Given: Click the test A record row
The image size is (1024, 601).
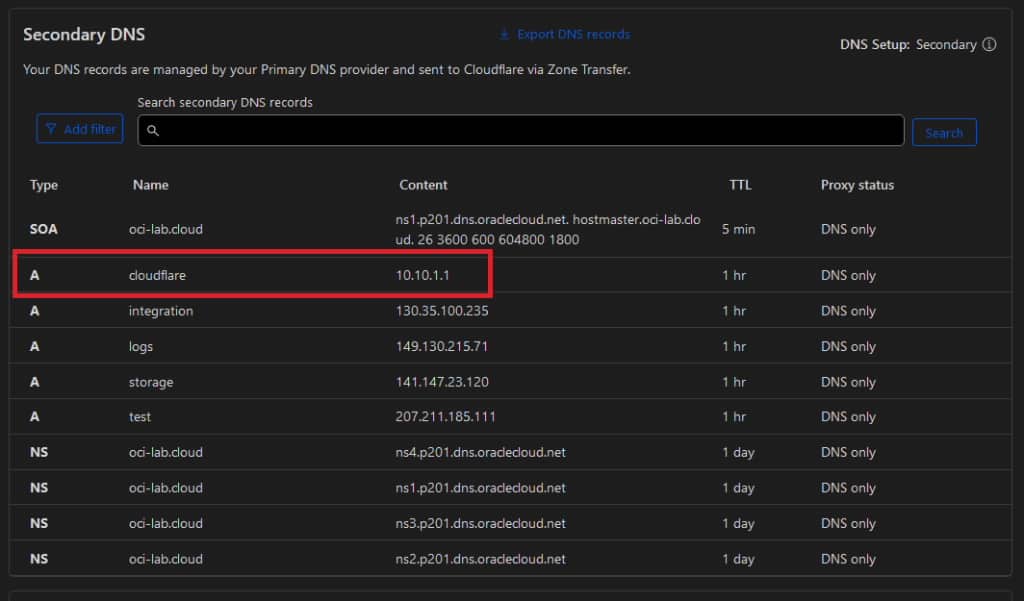Looking at the screenshot, I should coord(250,417).
